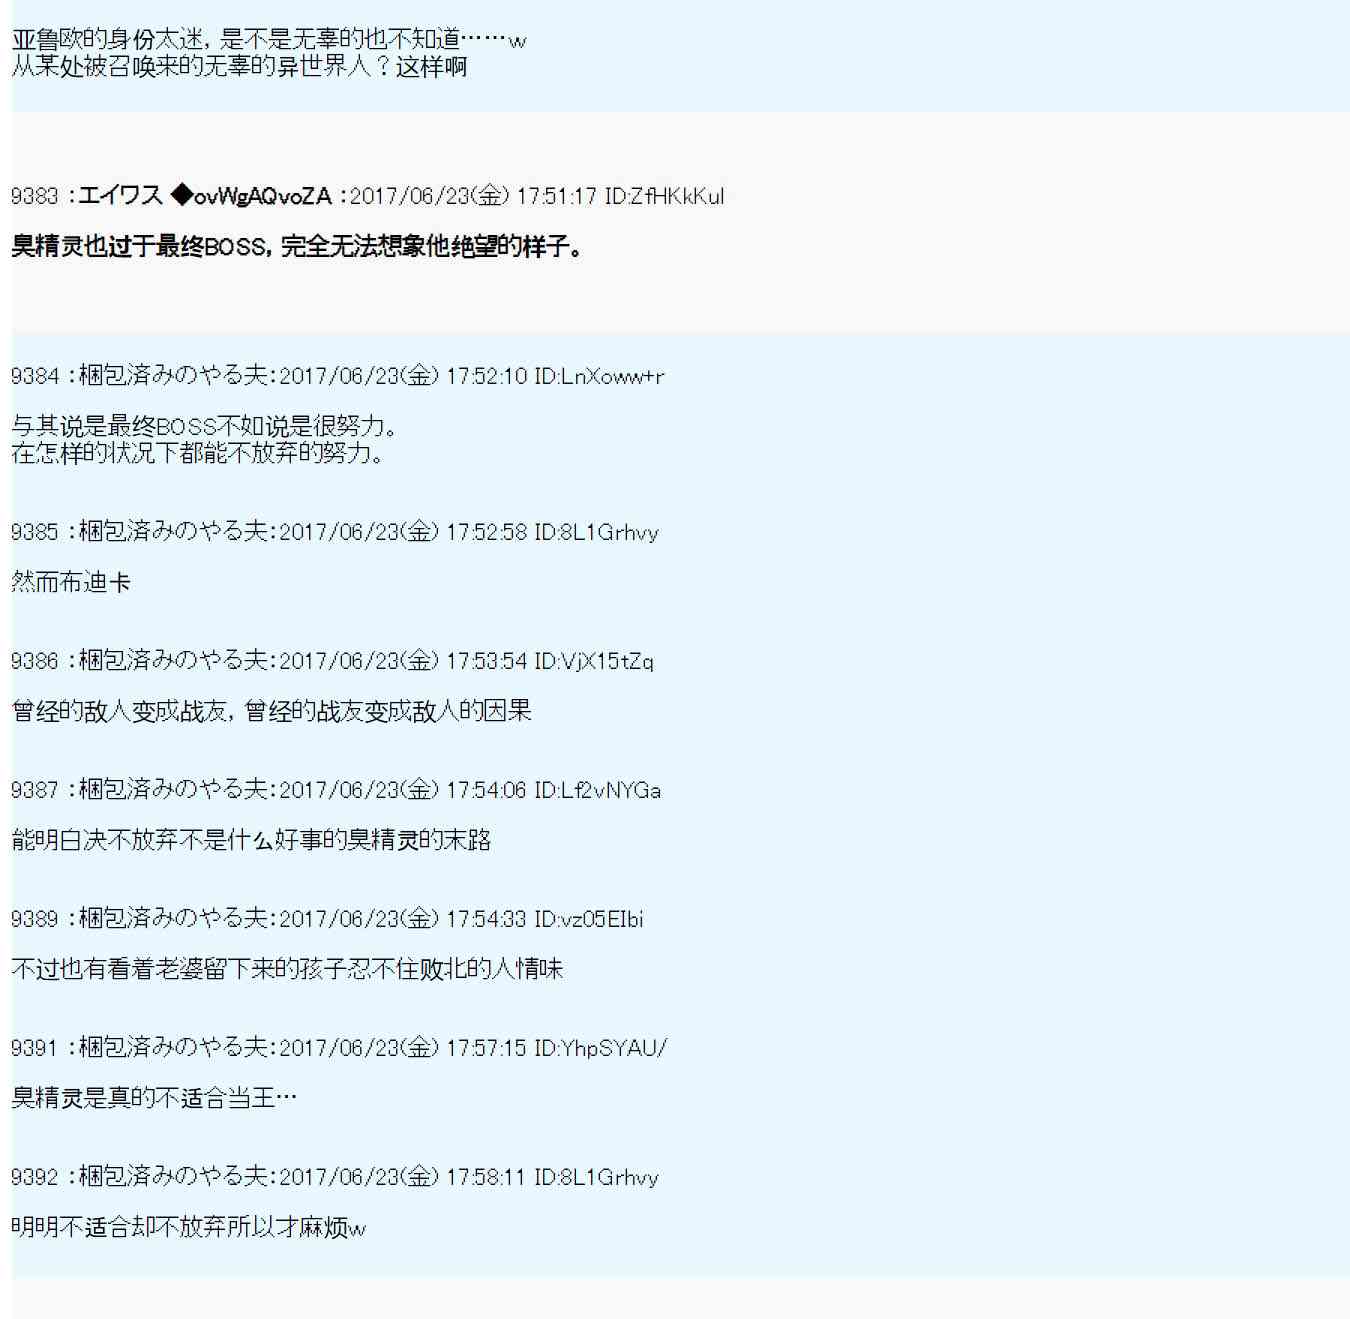Click post number 9387
The width and height of the screenshot is (1350, 1319).
pyautogui.click(x=35, y=790)
